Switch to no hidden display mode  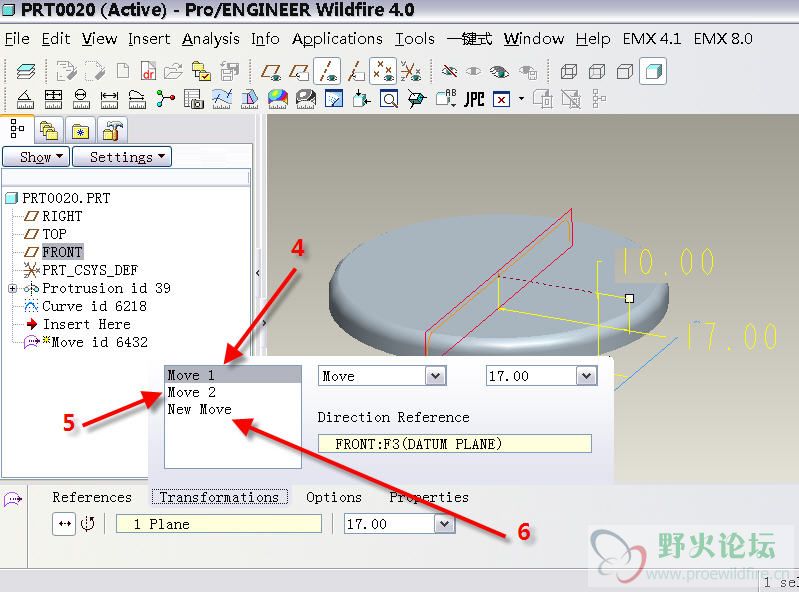pyautogui.click(x=625, y=71)
